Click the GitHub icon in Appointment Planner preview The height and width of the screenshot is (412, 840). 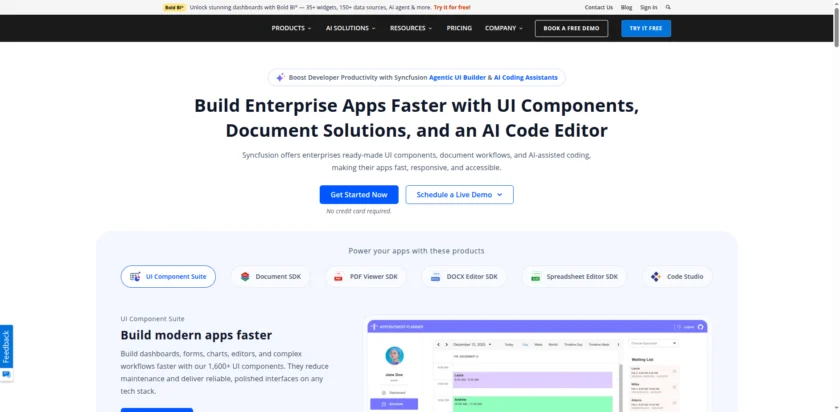(x=700, y=327)
